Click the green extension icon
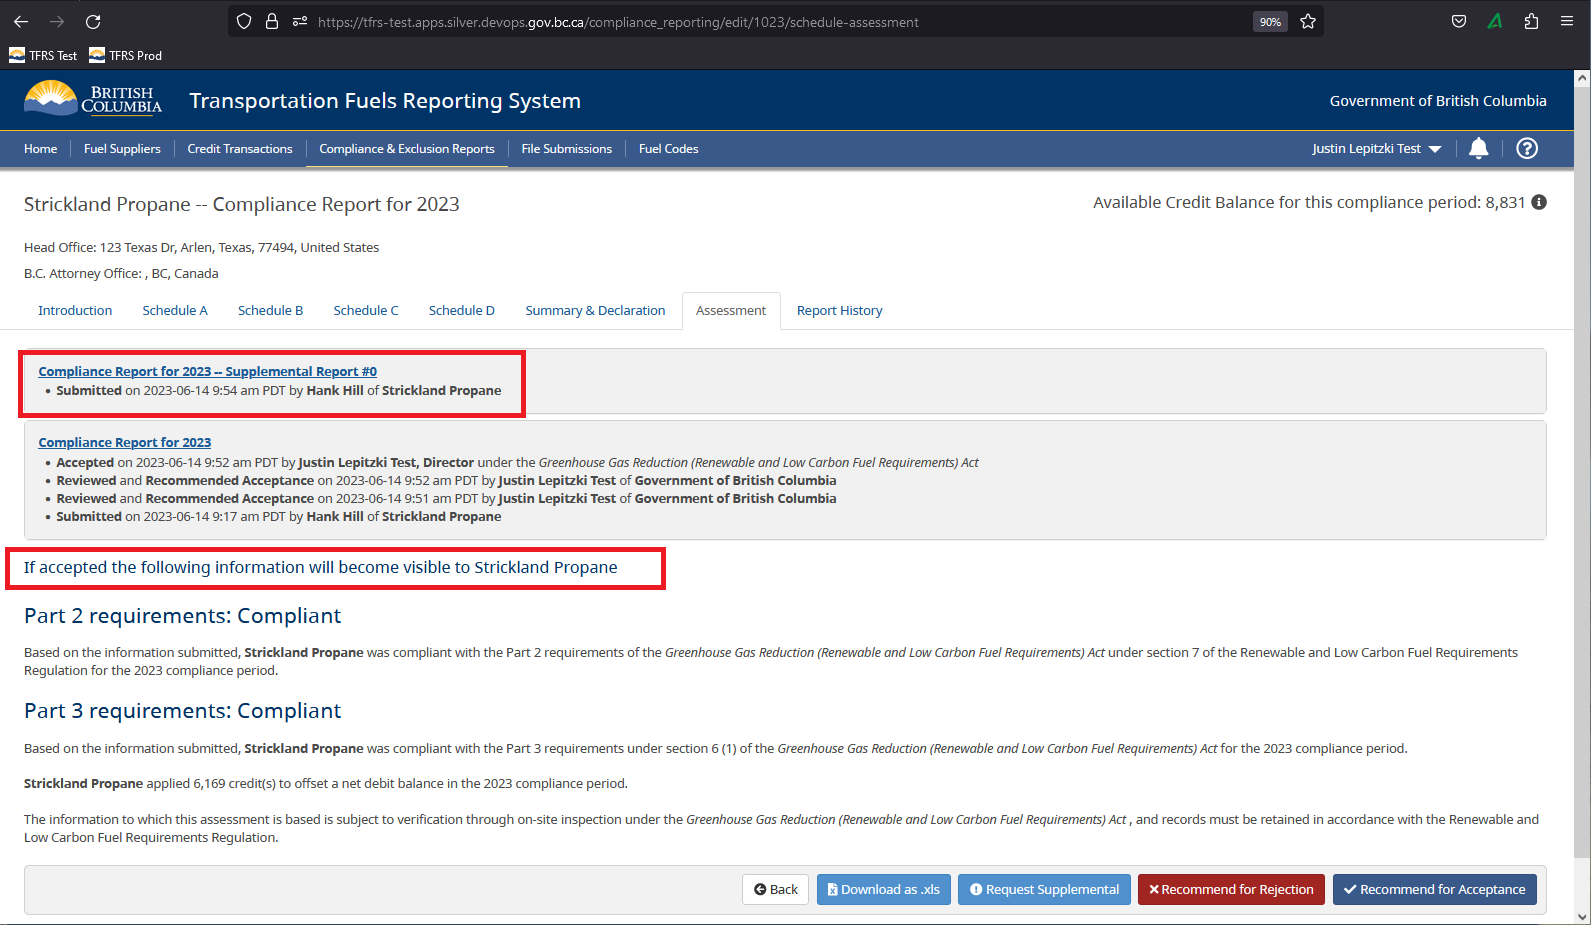Screen dimensions: 1591x925 click(x=1495, y=21)
